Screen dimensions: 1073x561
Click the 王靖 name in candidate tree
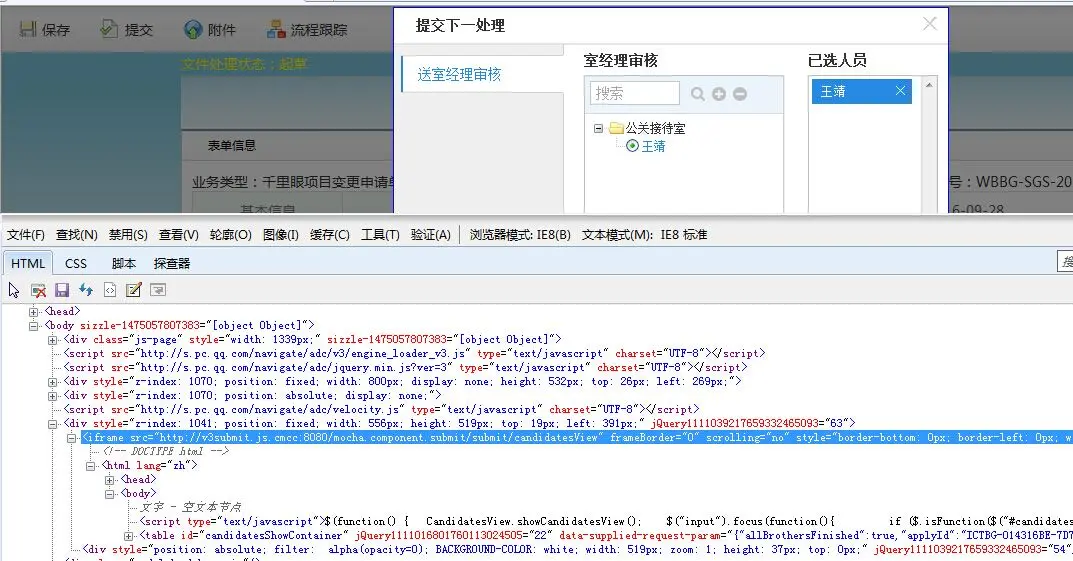tap(653, 146)
